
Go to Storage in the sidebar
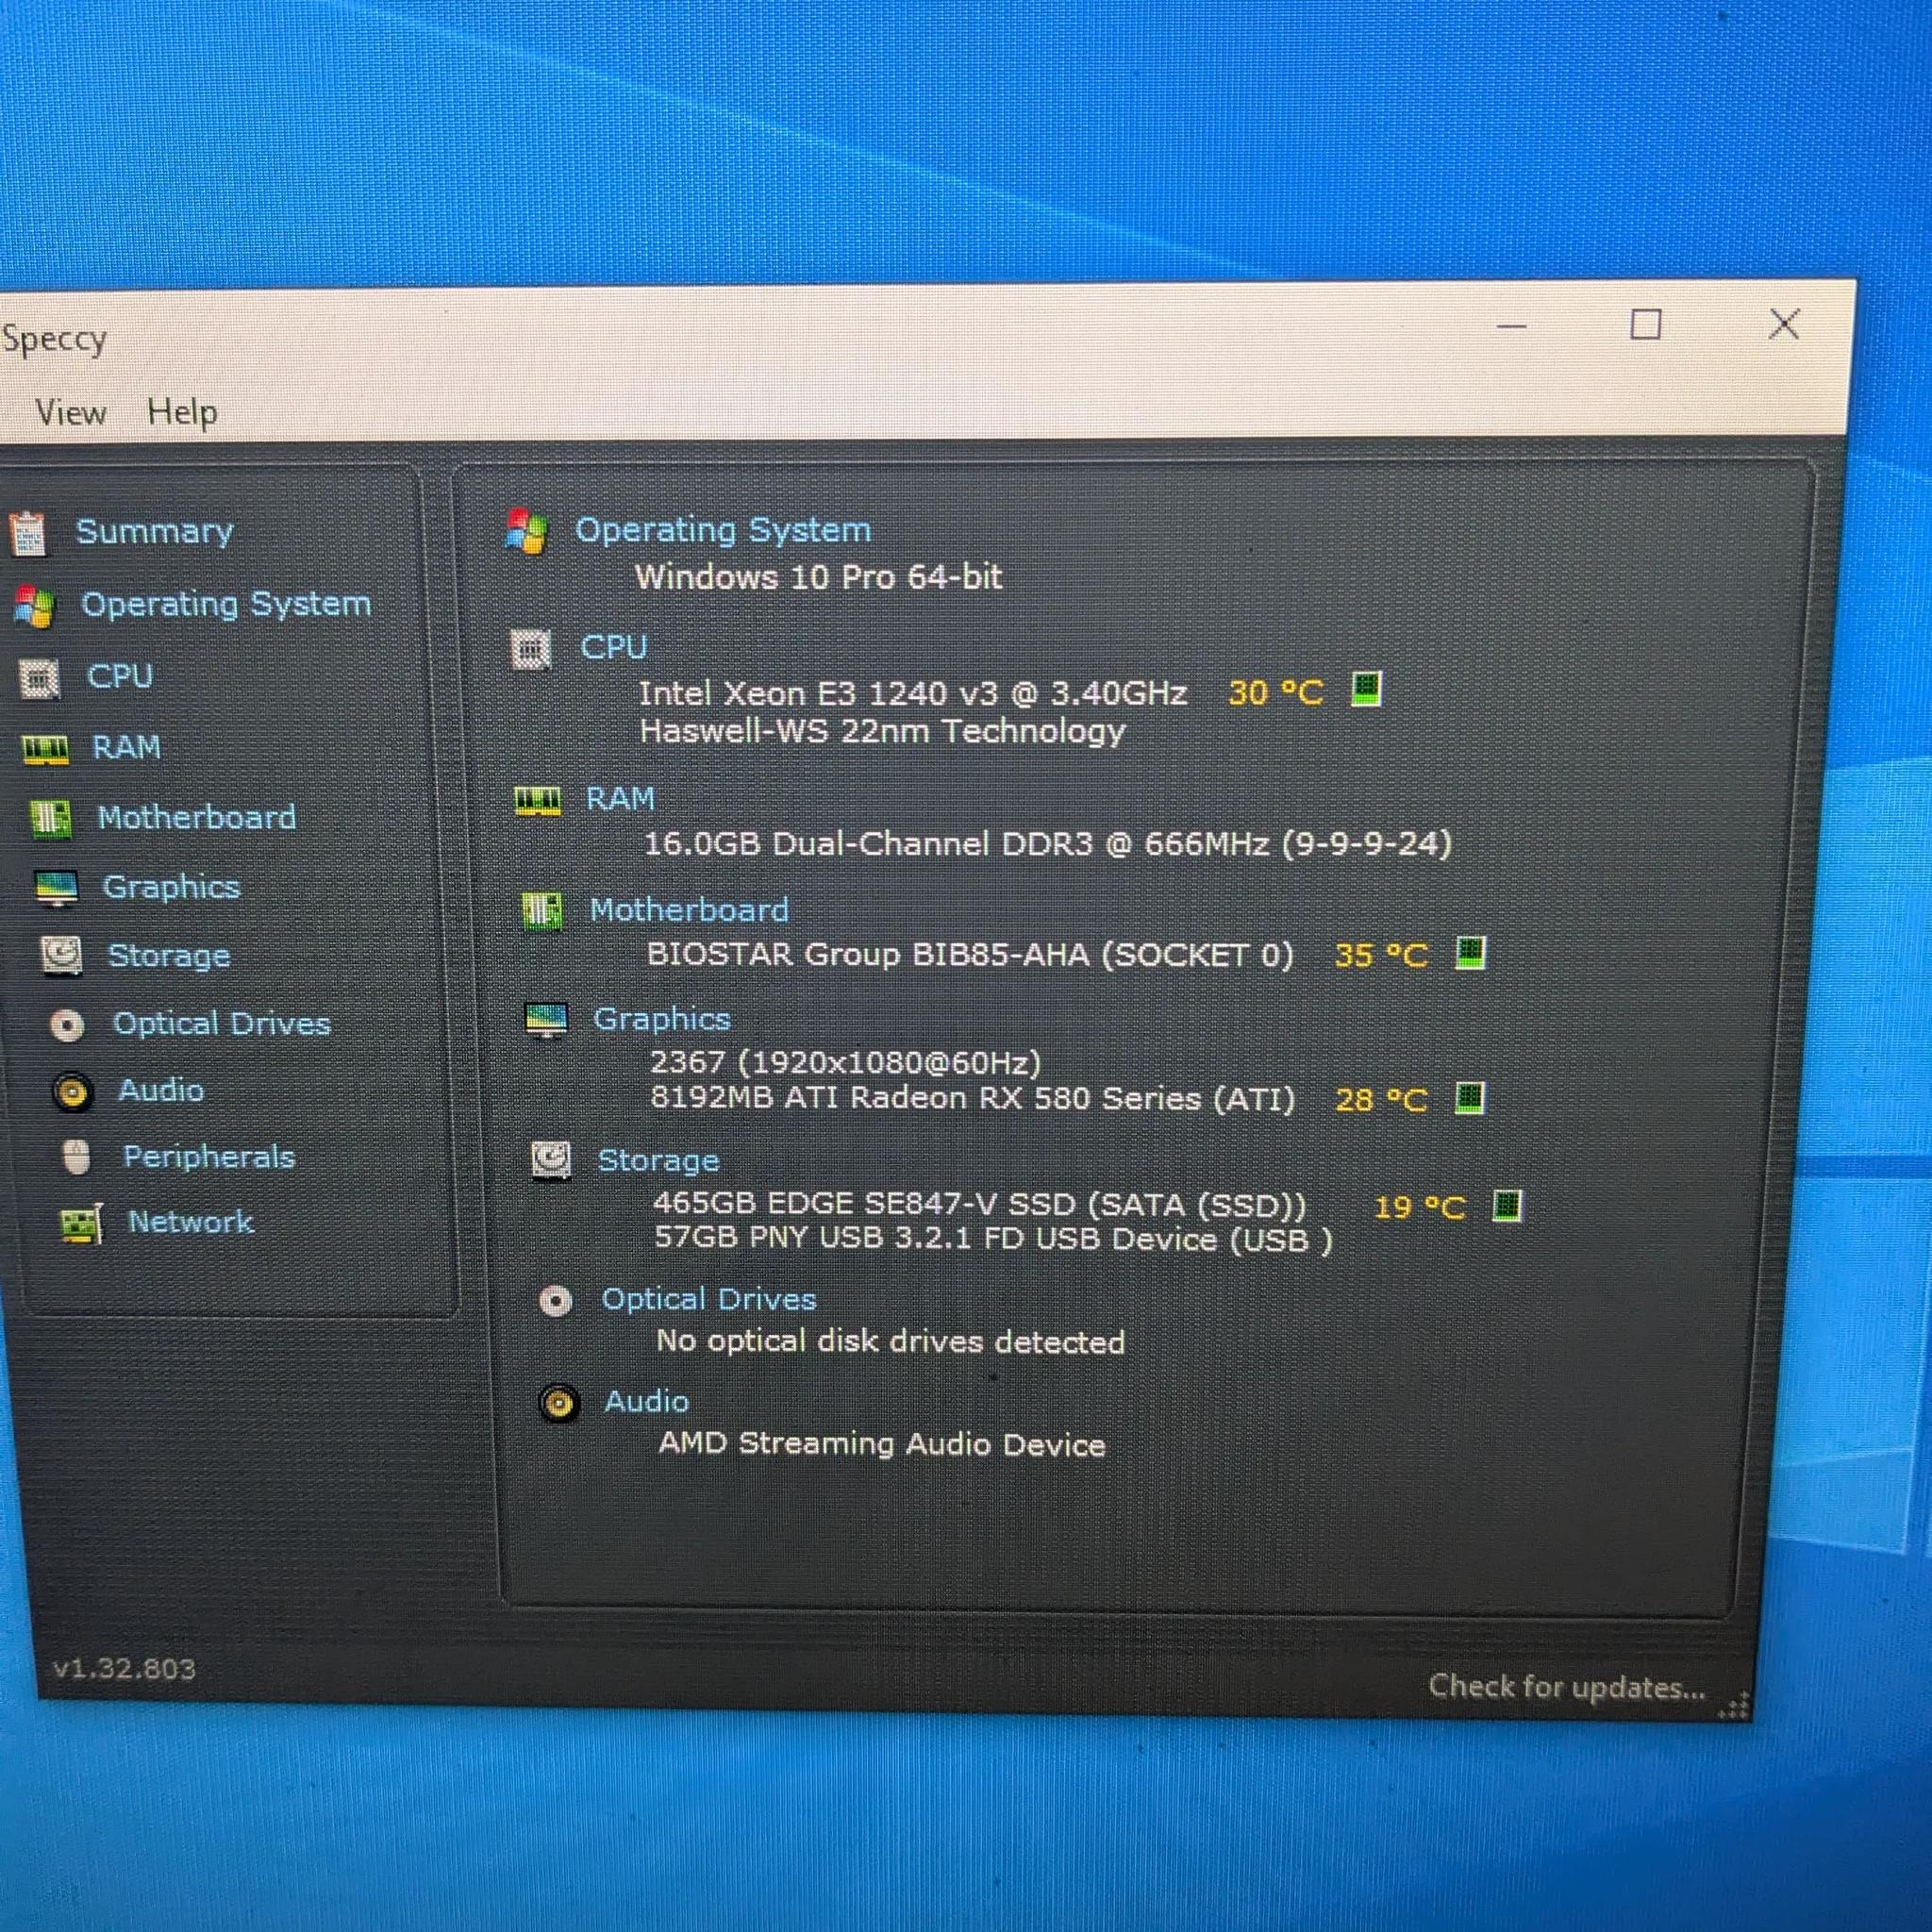[x=169, y=956]
